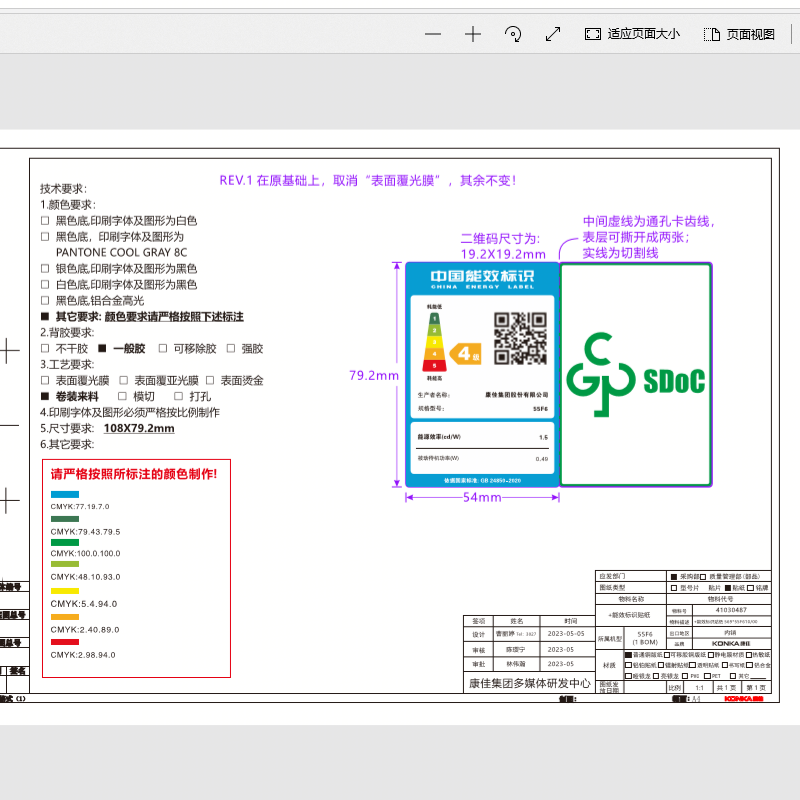Enter full screen with the diagonal arrows icon
Screen dimensions: 800x800
(x=553, y=34)
